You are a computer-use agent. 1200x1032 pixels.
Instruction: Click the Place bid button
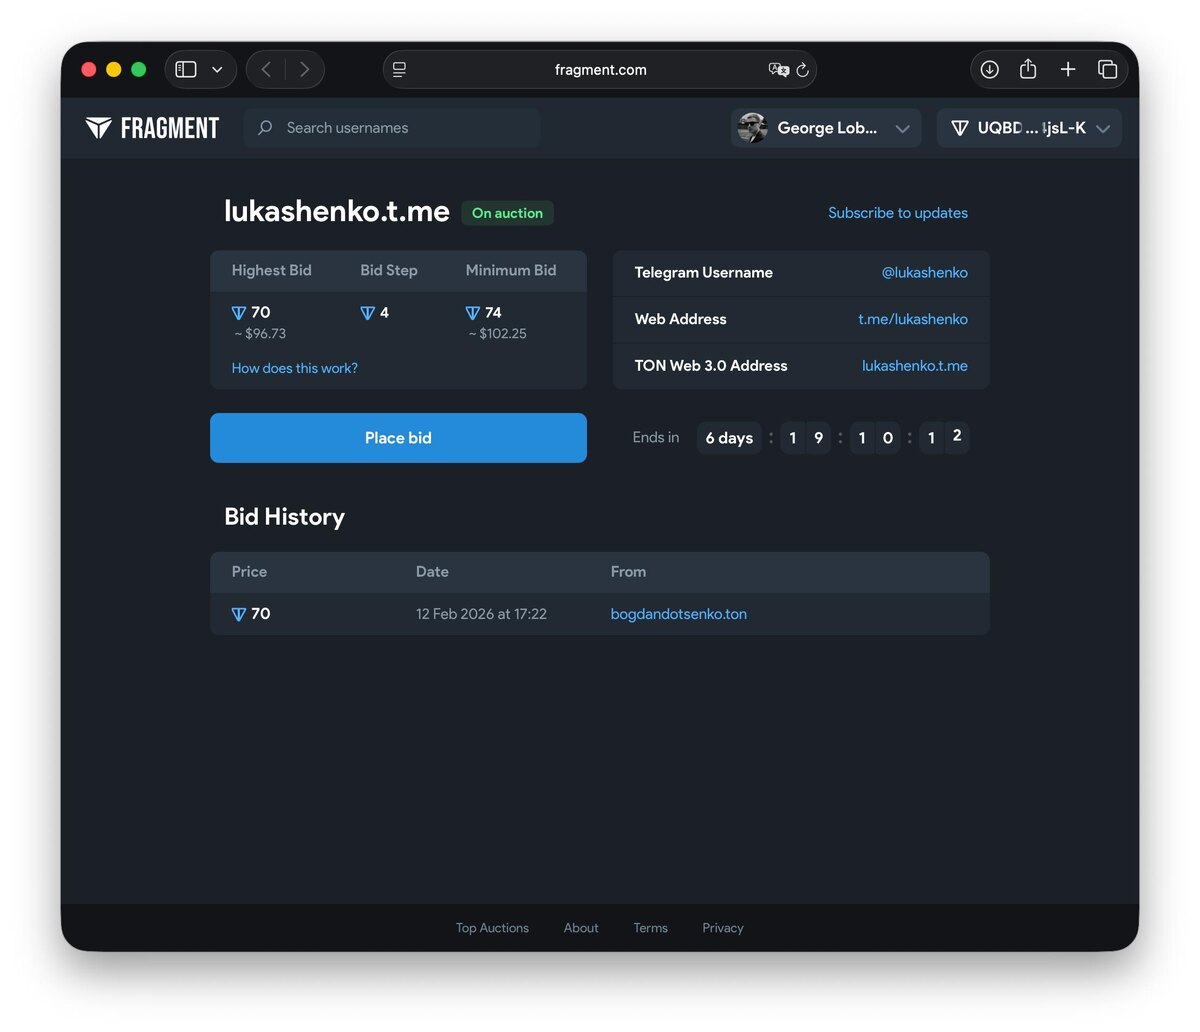tap(398, 438)
